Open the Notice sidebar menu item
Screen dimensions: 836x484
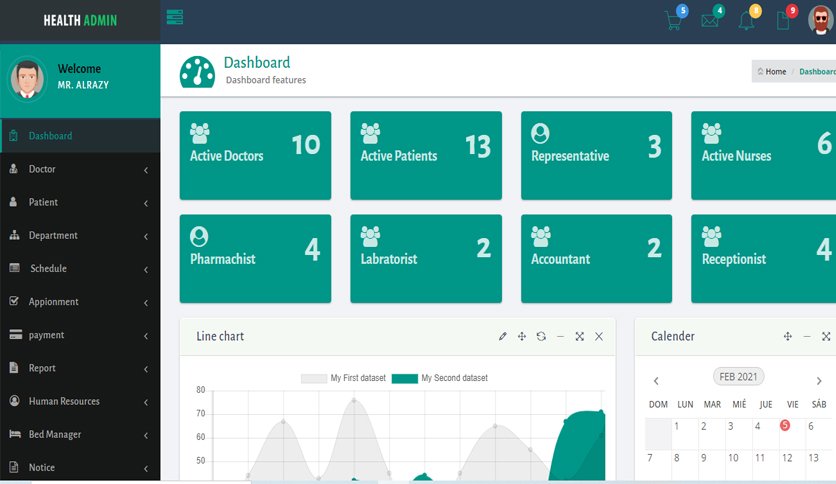point(80,467)
